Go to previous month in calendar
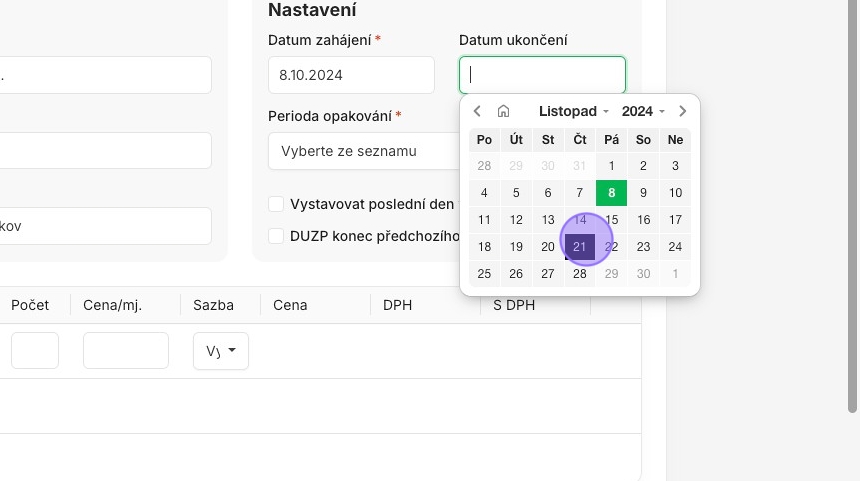860x481 pixels. pos(477,111)
